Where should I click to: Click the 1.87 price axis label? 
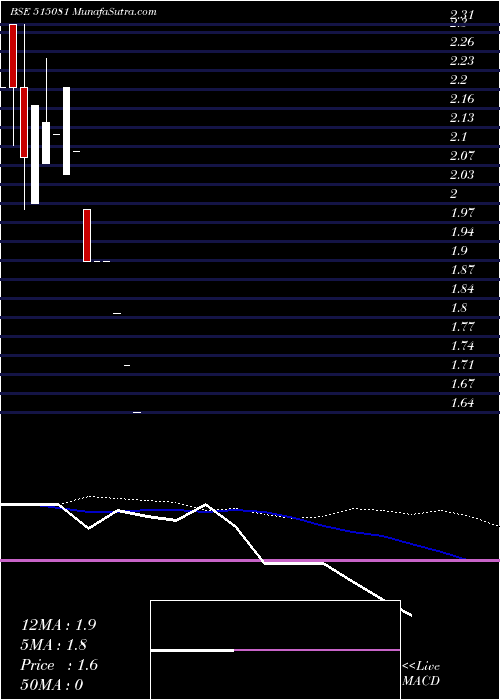click(462, 270)
